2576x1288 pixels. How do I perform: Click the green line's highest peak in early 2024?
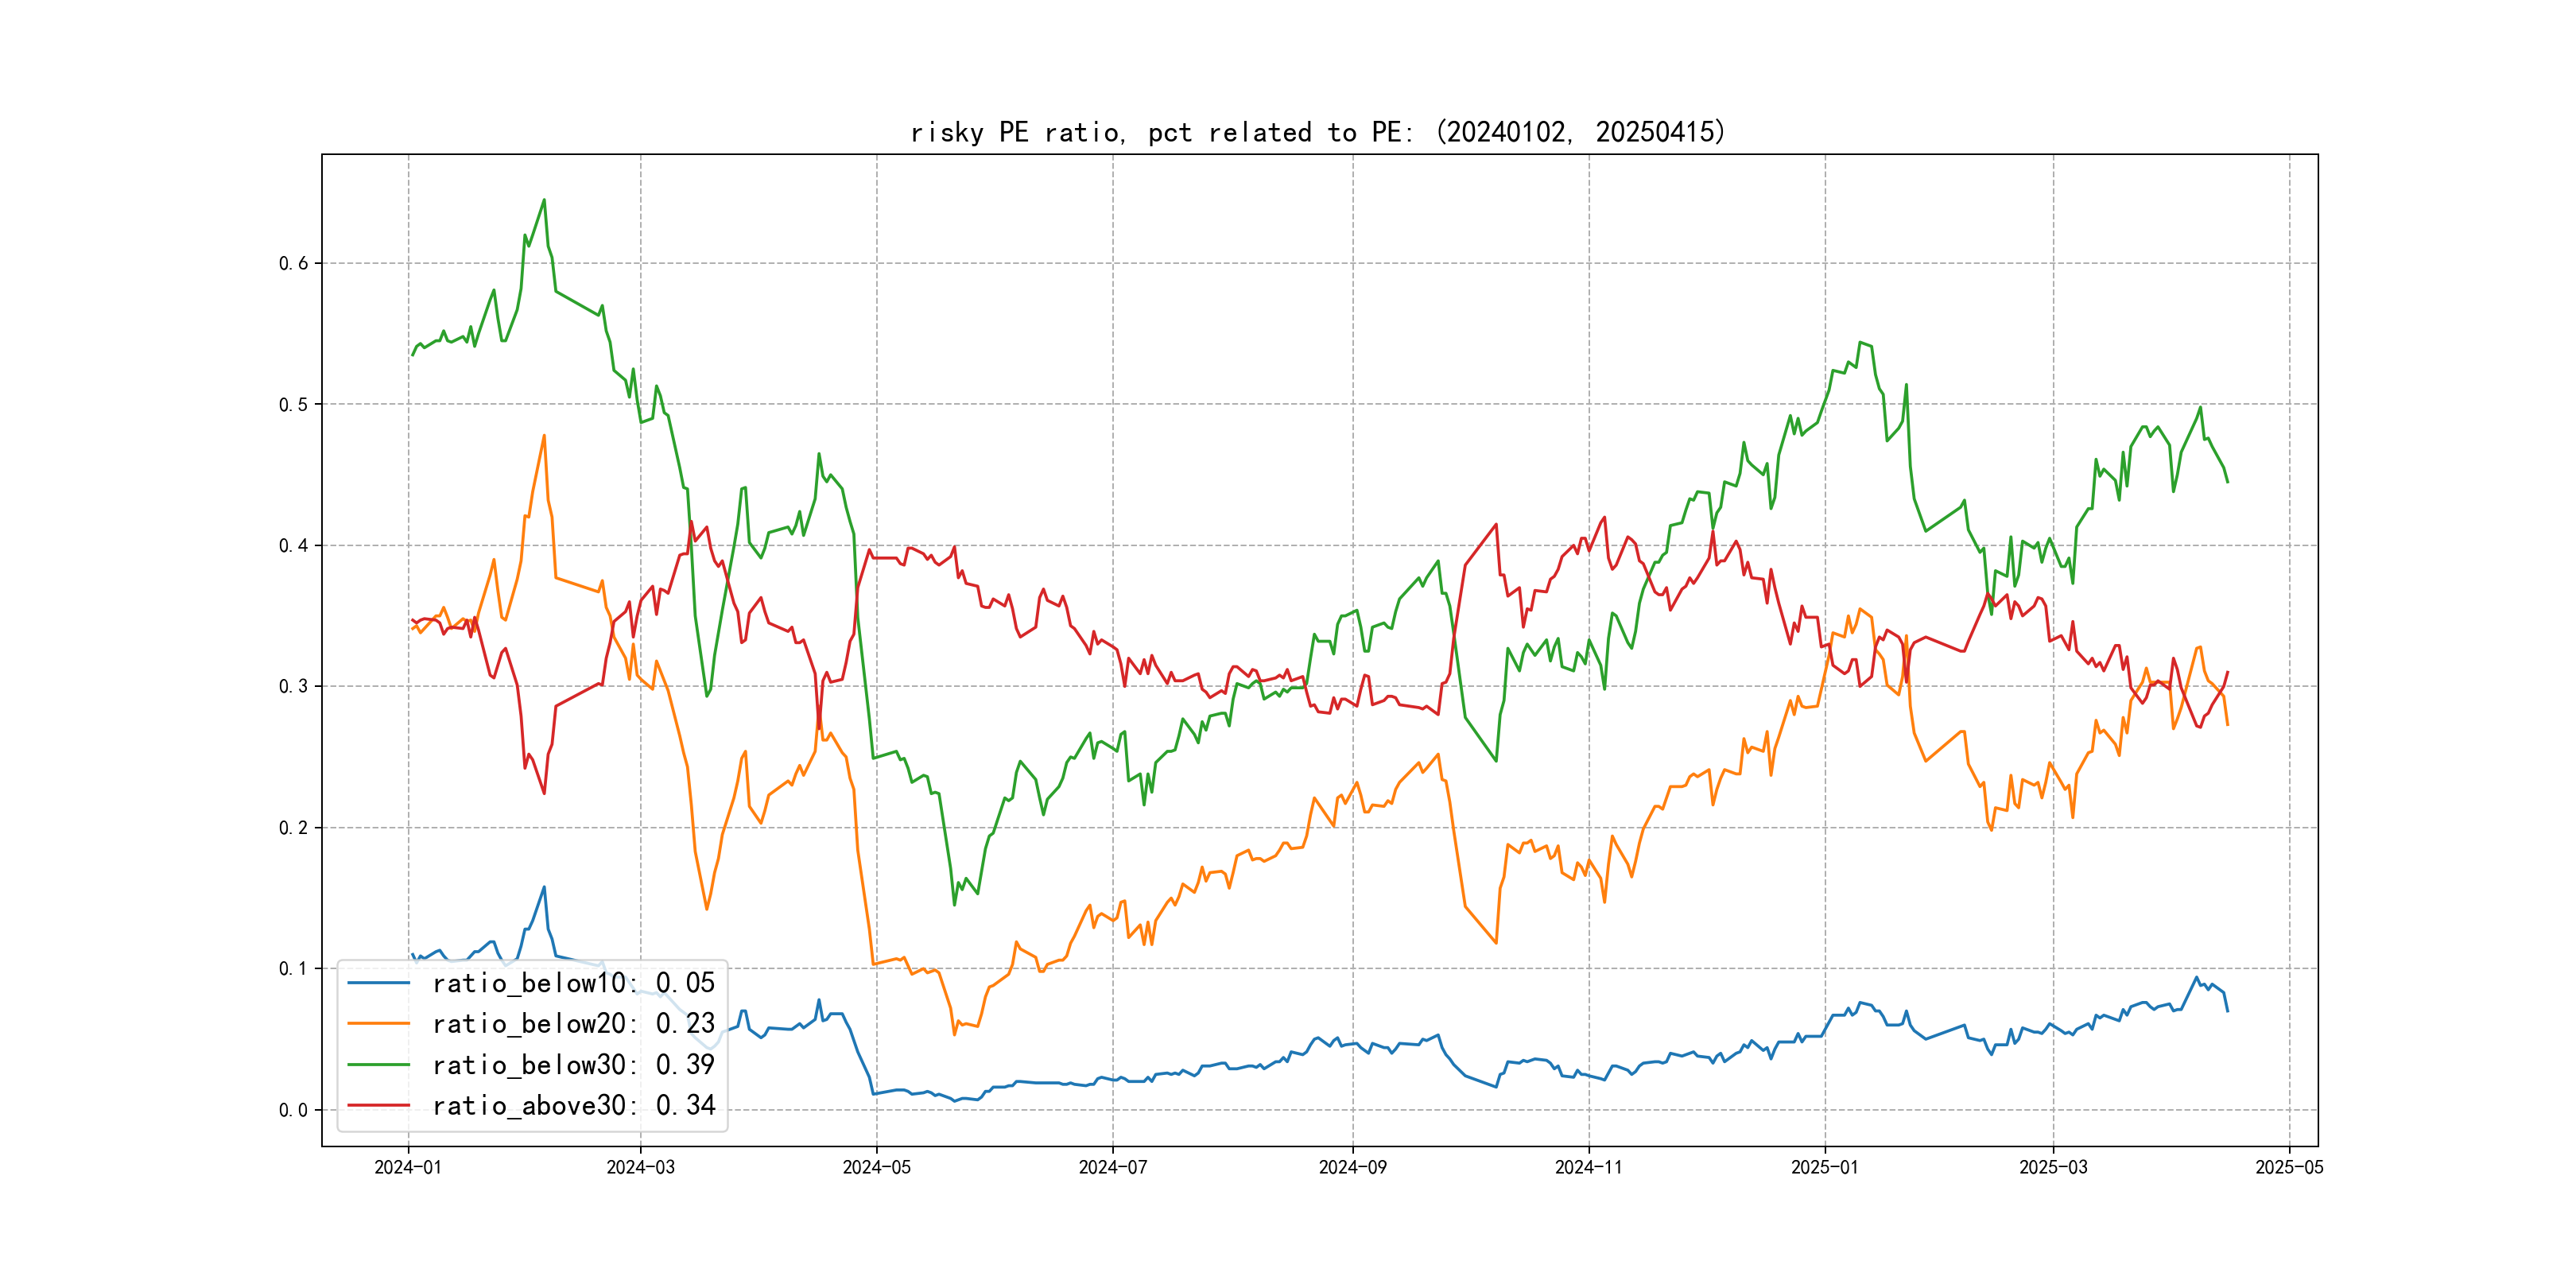544,200
